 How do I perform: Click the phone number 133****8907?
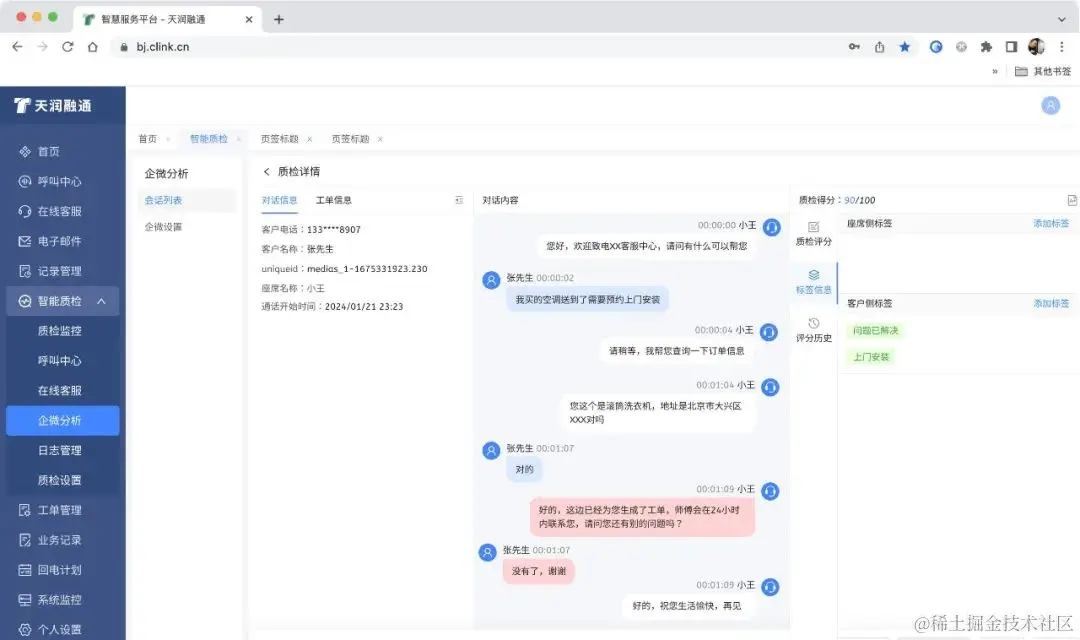(334, 229)
